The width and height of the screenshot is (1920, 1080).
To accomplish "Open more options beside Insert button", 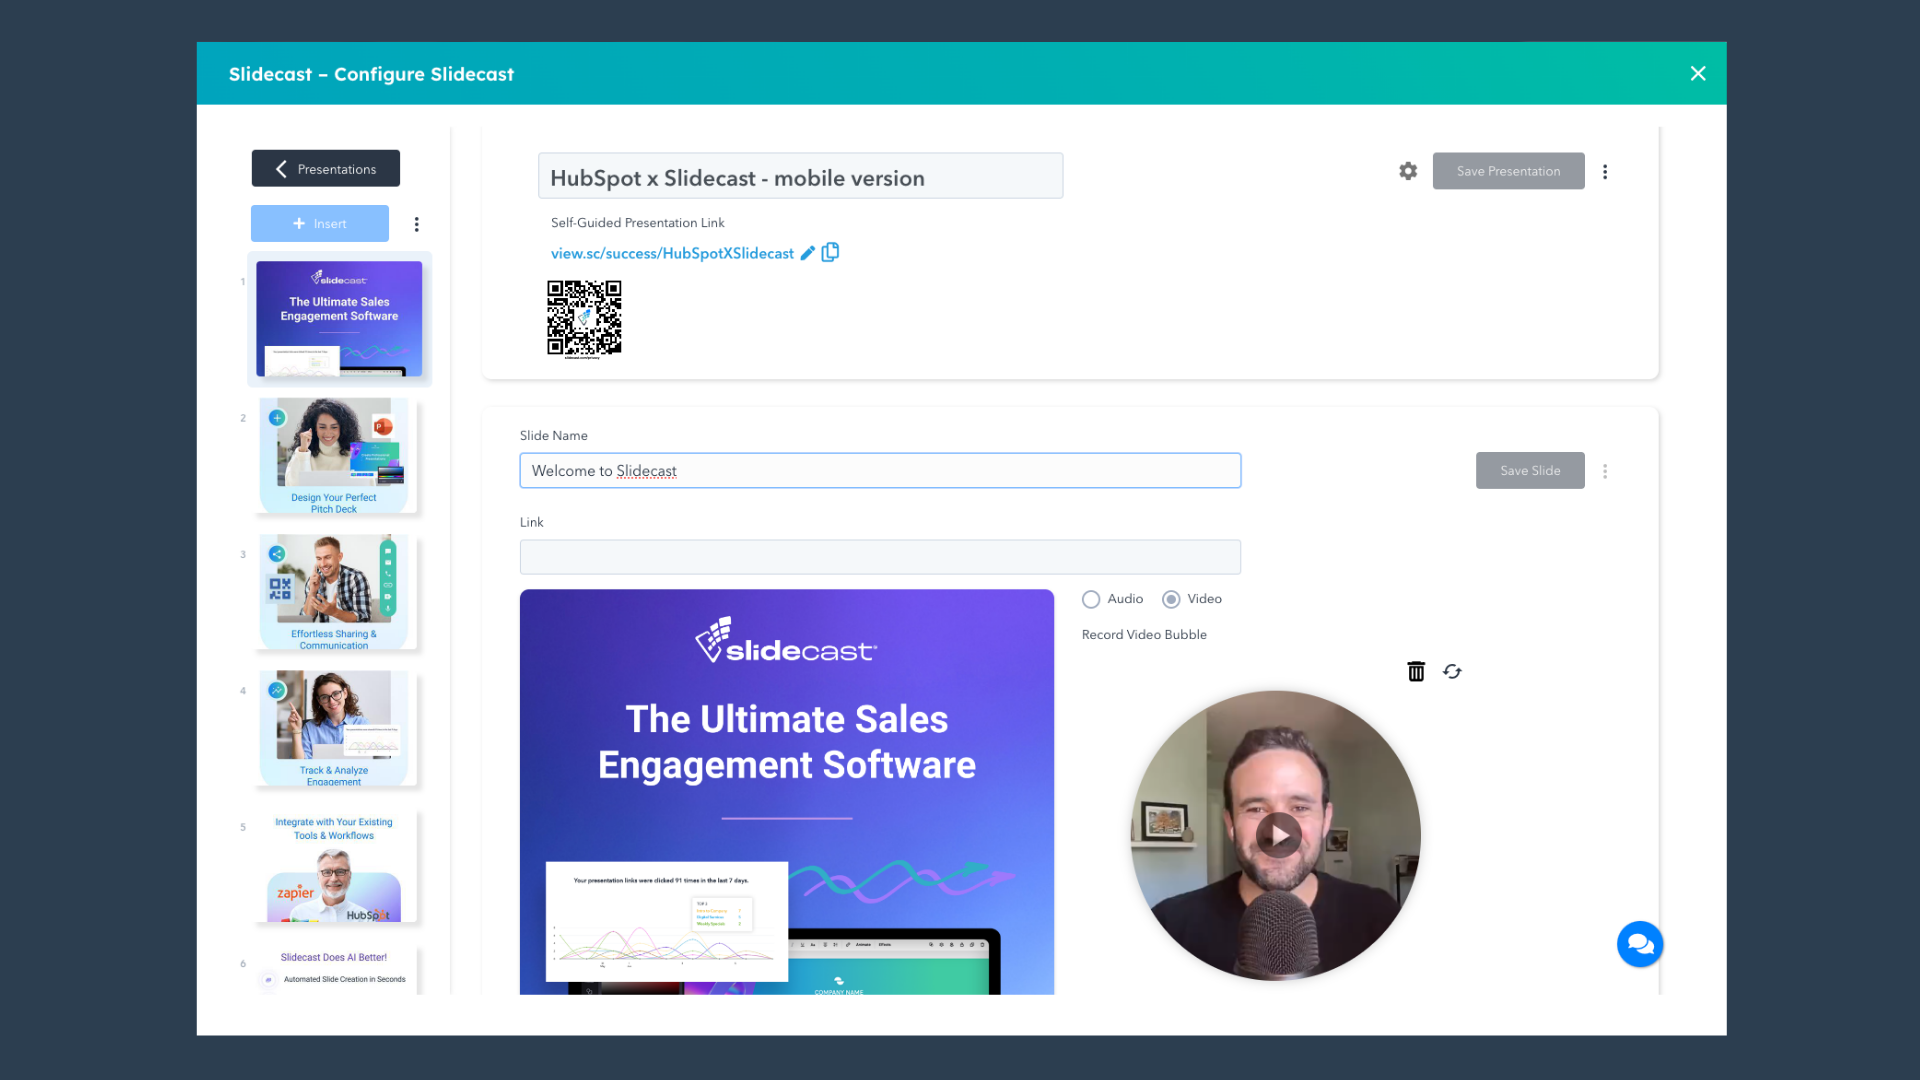I will (417, 224).
